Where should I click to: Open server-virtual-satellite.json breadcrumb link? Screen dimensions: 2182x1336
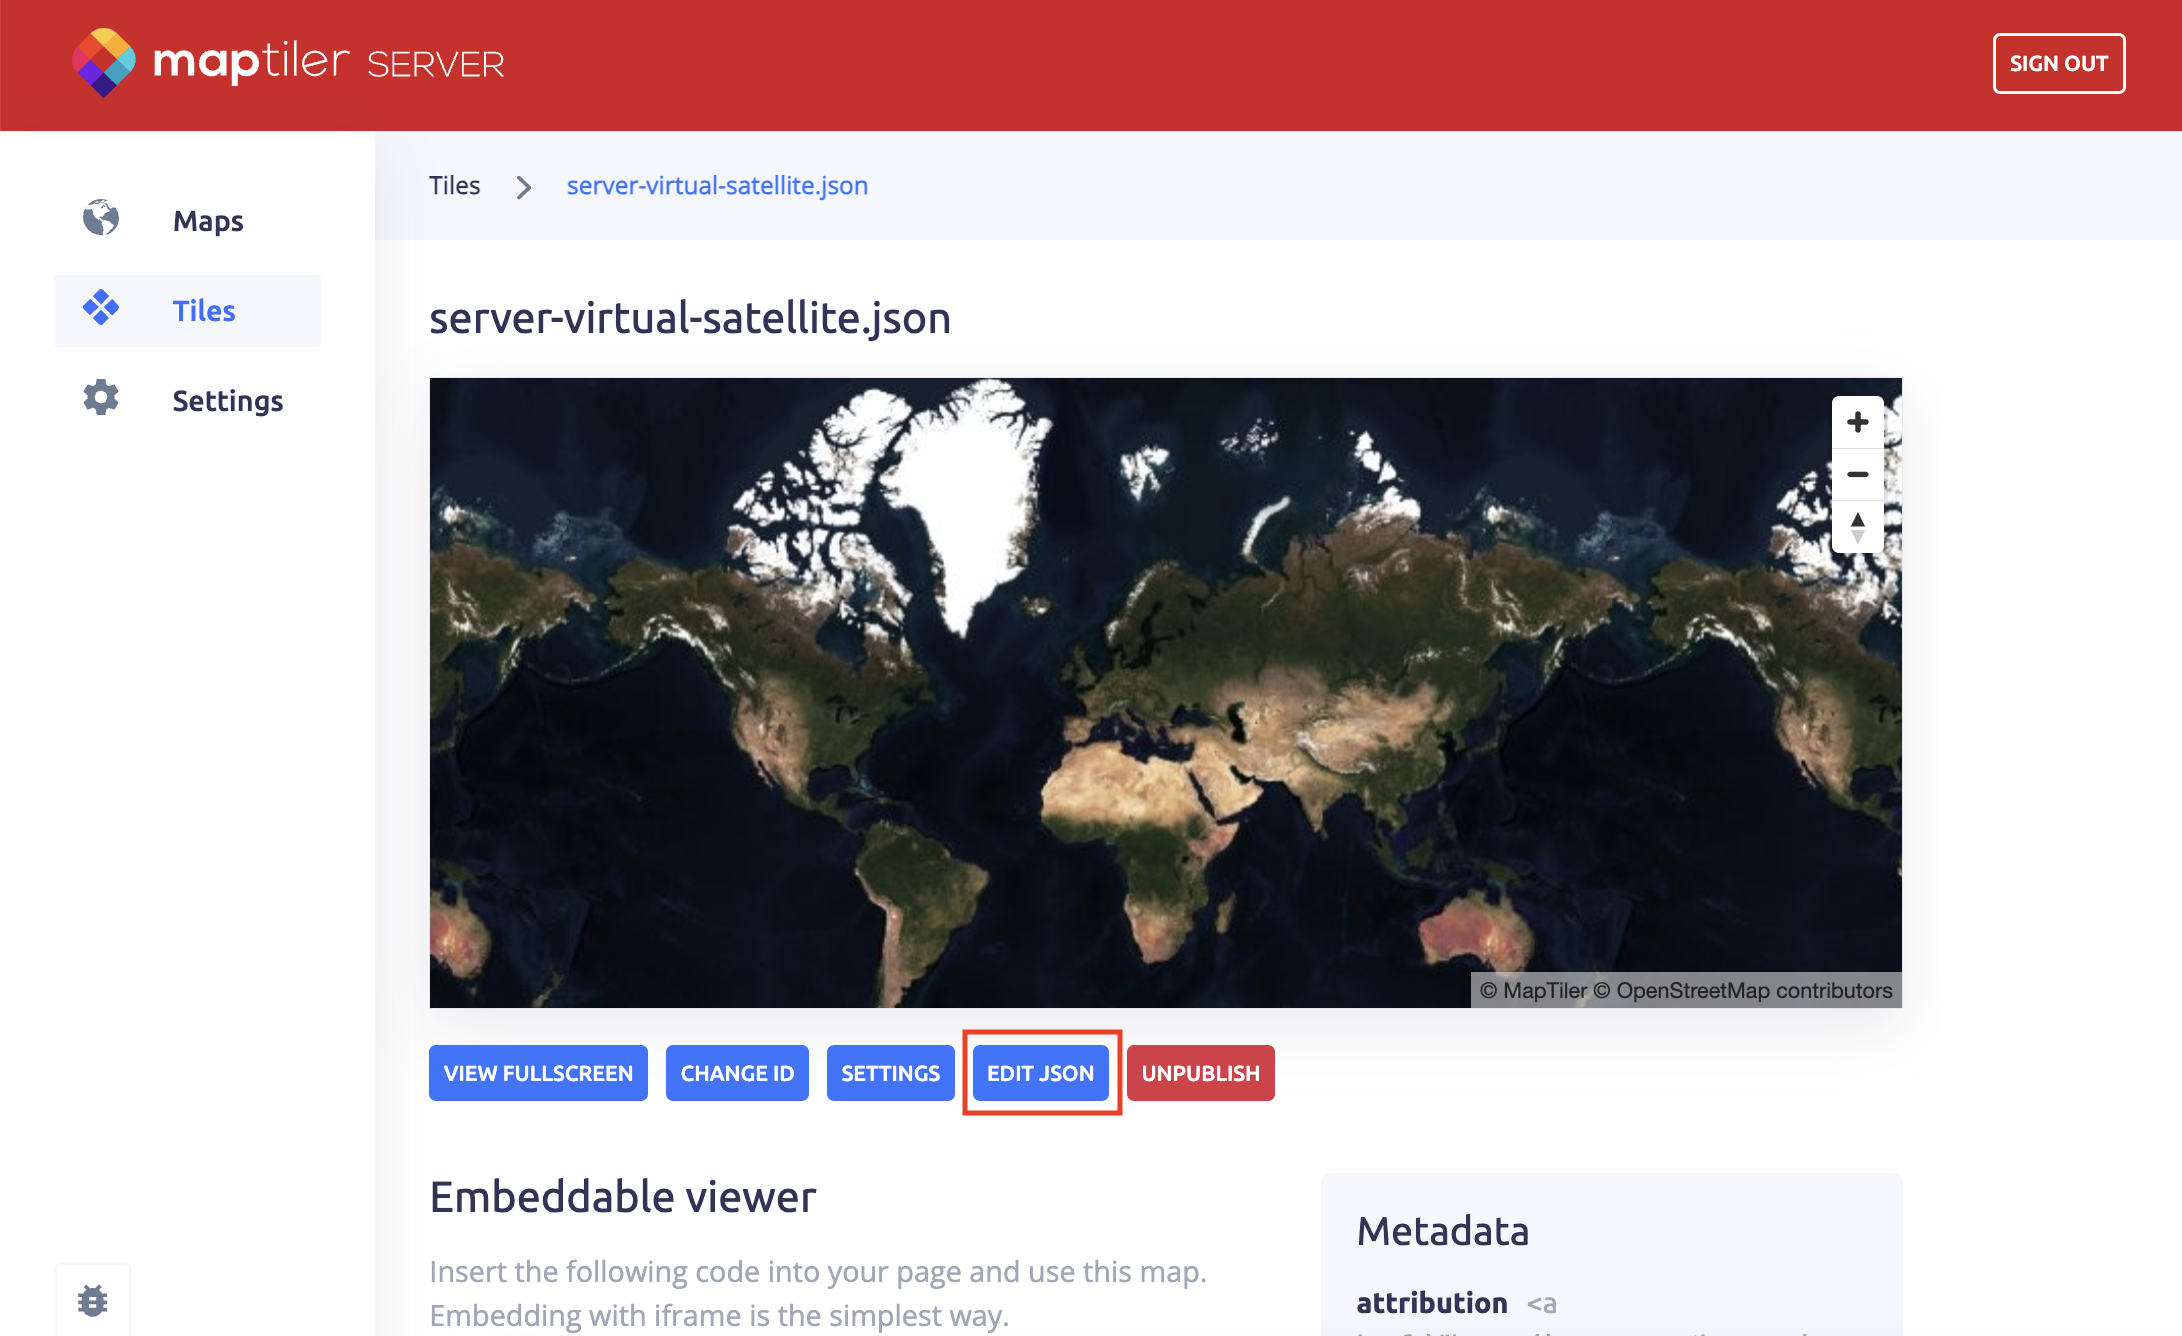717,186
